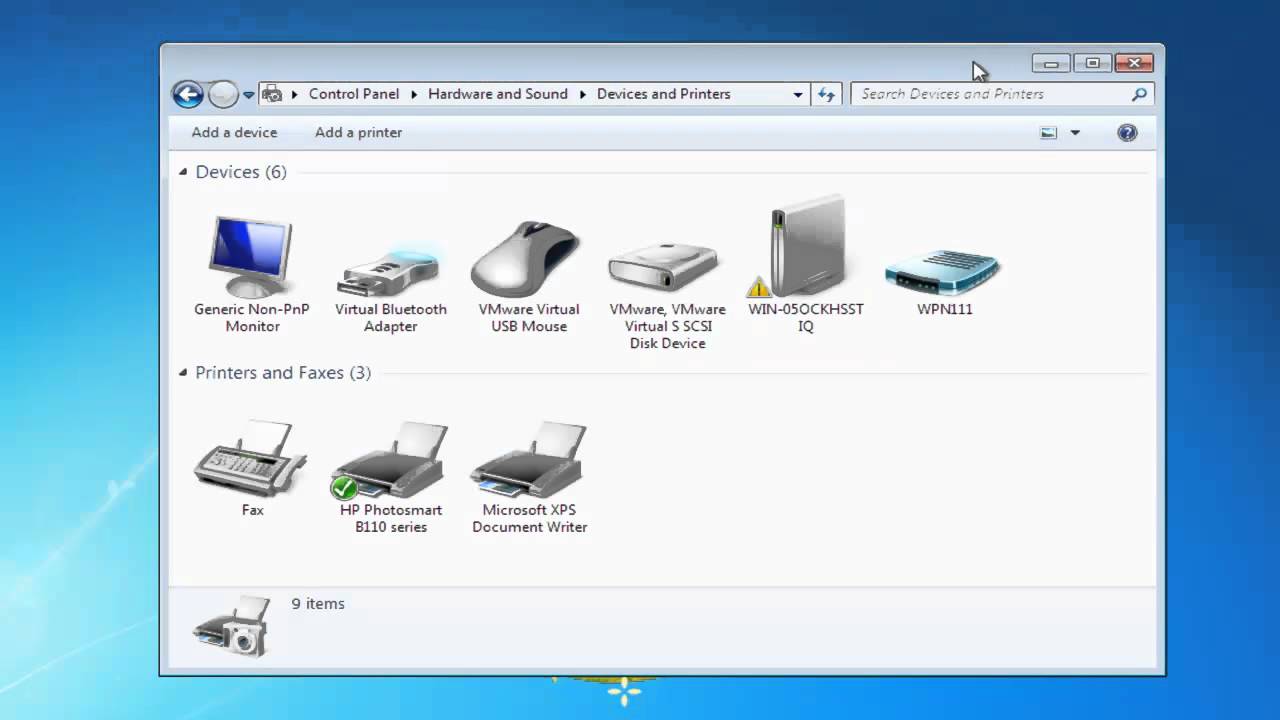The image size is (1280, 720).
Task: Open the Fax device
Action: pyautogui.click(x=251, y=458)
